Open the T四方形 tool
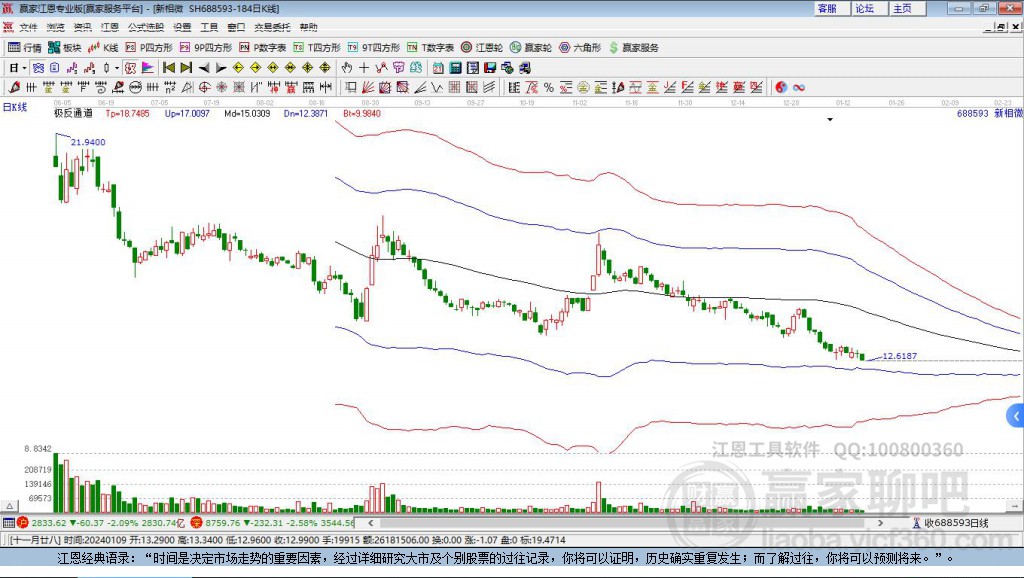The width and height of the screenshot is (1024, 578). 317,48
